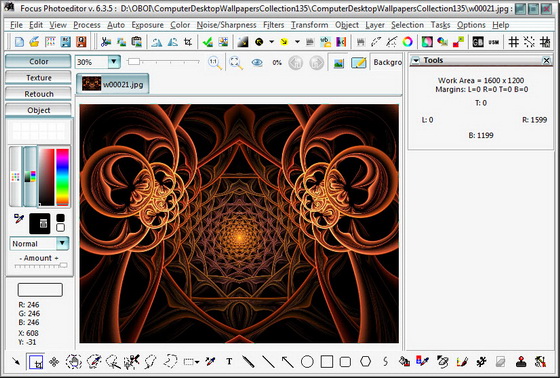Open the zoom 30% dropdown
The height and width of the screenshot is (378, 560).
click(114, 62)
